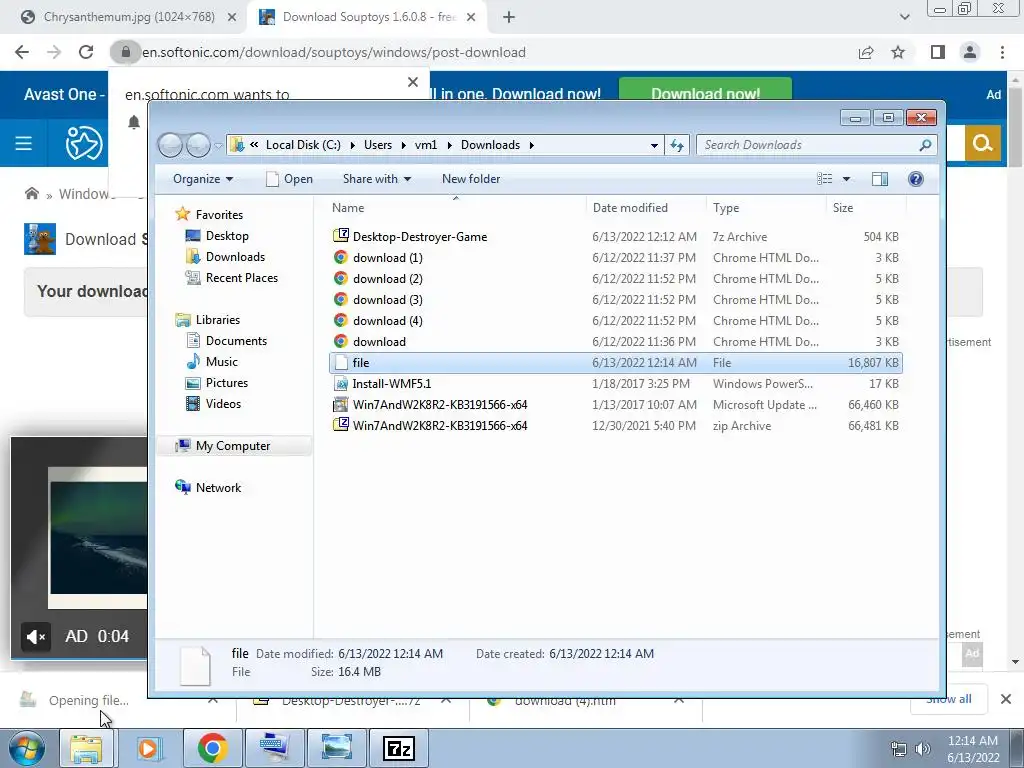Open Network in navigation pane

click(x=218, y=488)
